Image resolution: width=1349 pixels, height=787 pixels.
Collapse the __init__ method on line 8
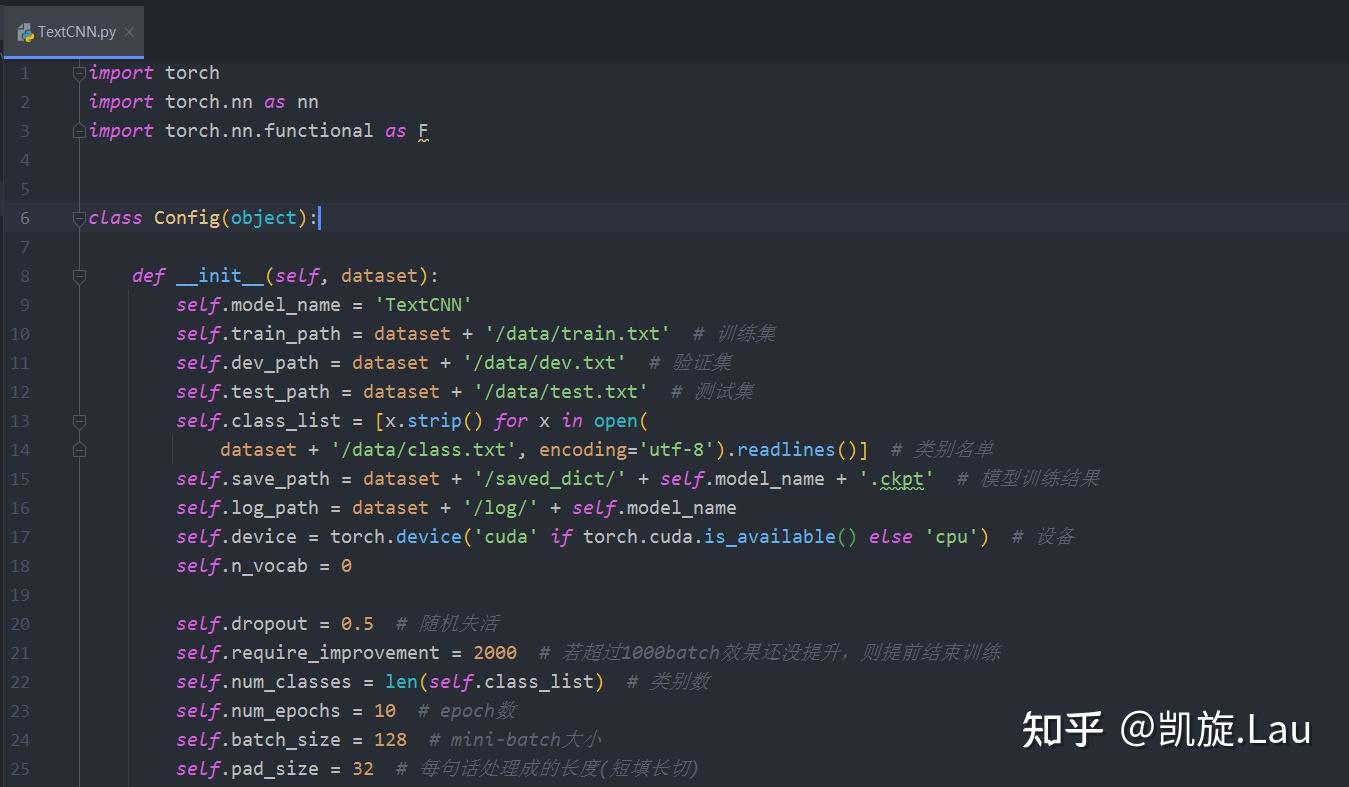coord(79,275)
